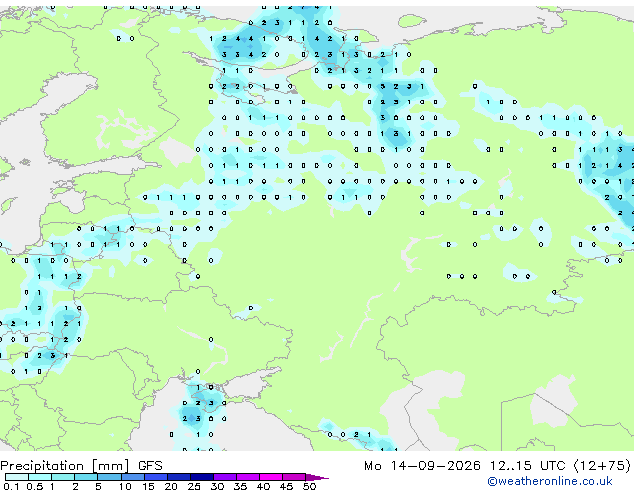
Task: Click the palest 0.1–0.5 mm legend swatch
Action: click(17, 477)
